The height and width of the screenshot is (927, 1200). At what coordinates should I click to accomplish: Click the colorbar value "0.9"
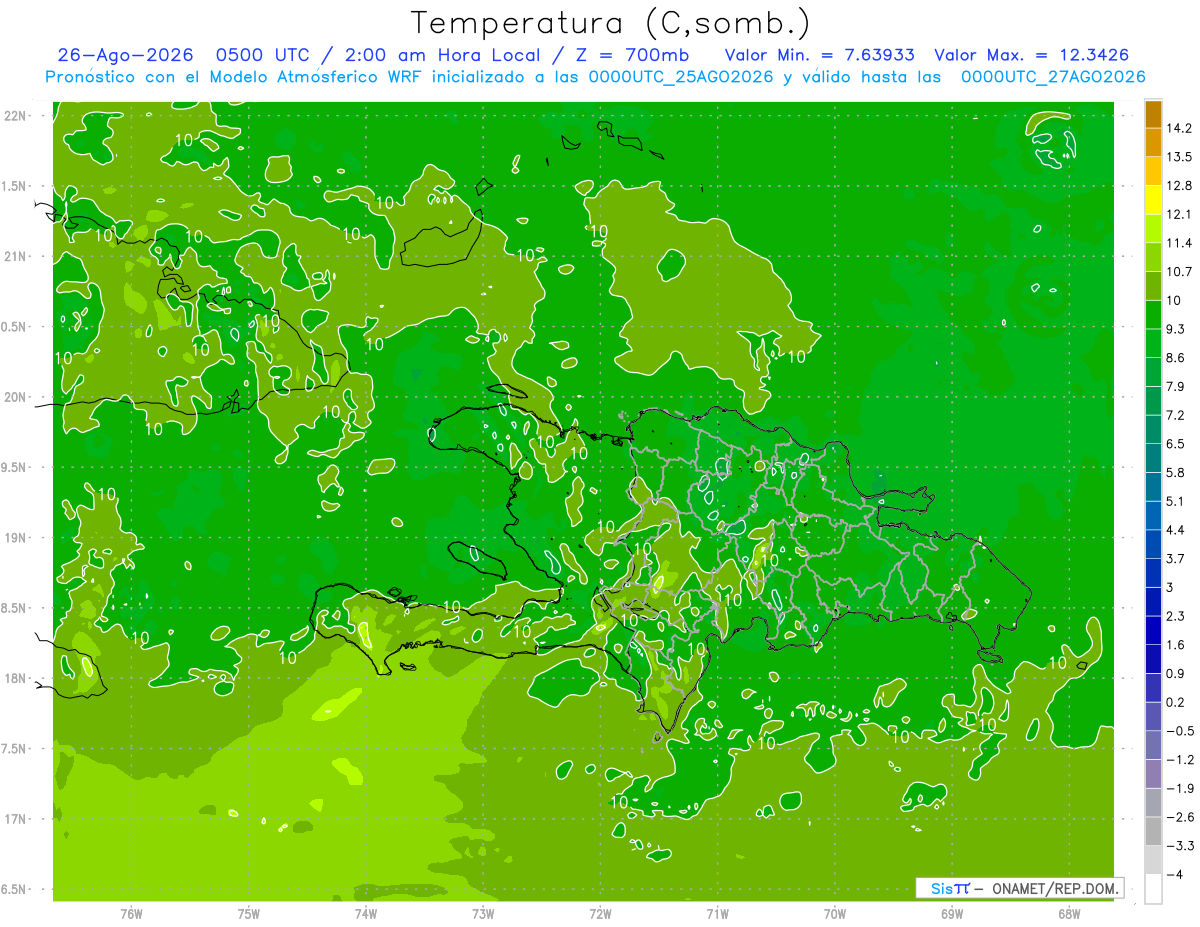(1176, 674)
